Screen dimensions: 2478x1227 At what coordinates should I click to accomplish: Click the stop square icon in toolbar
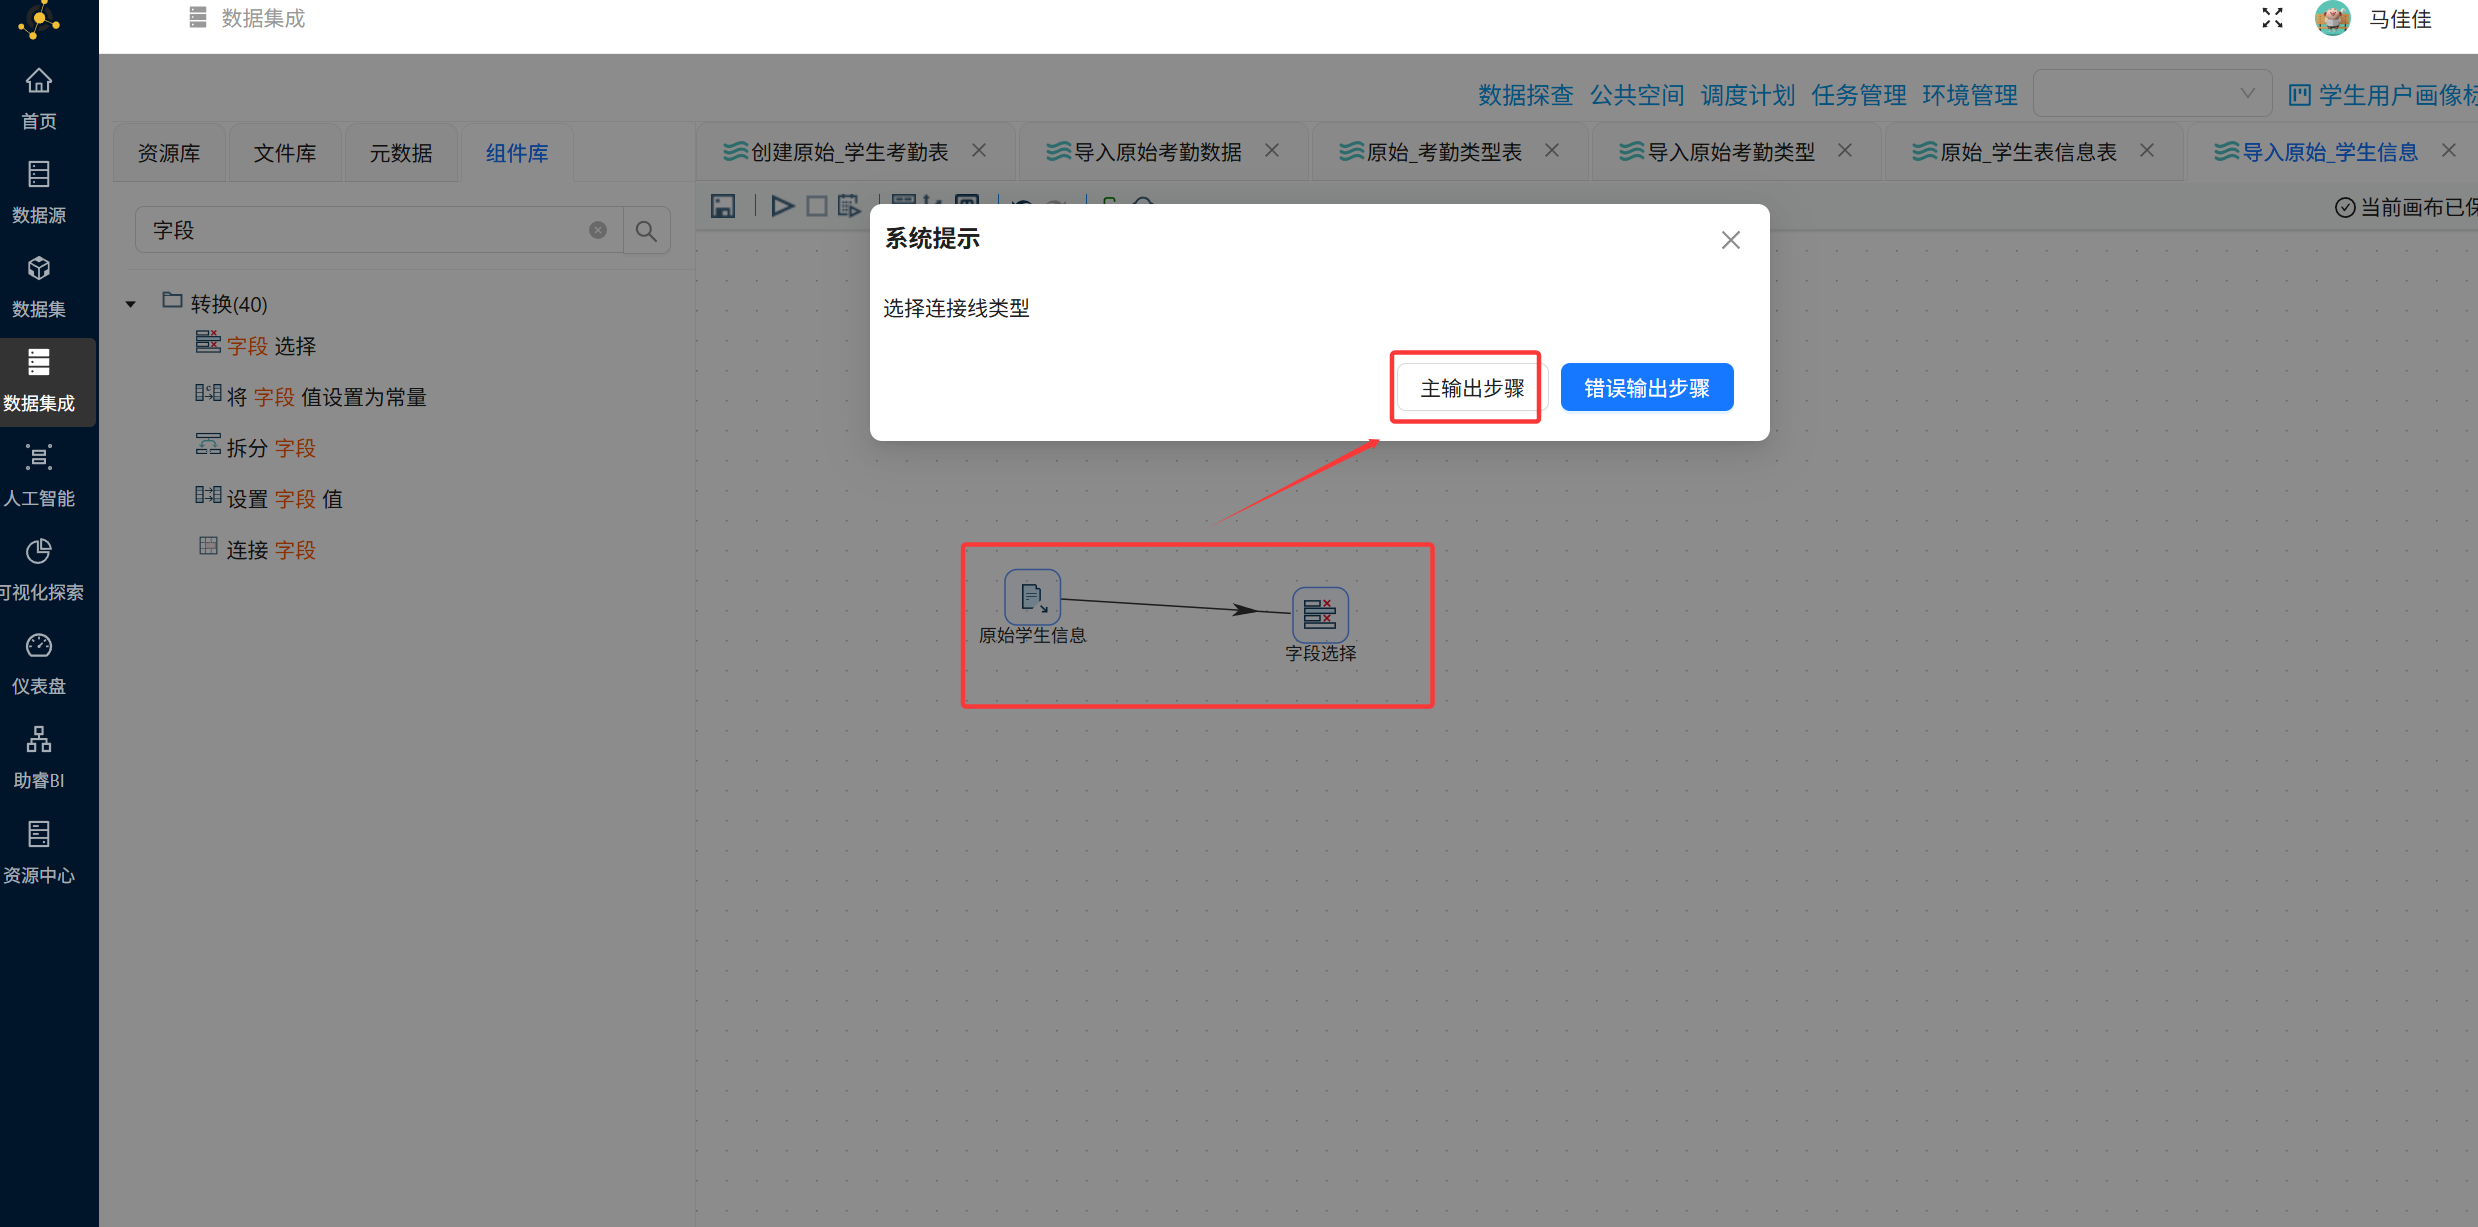[x=817, y=206]
